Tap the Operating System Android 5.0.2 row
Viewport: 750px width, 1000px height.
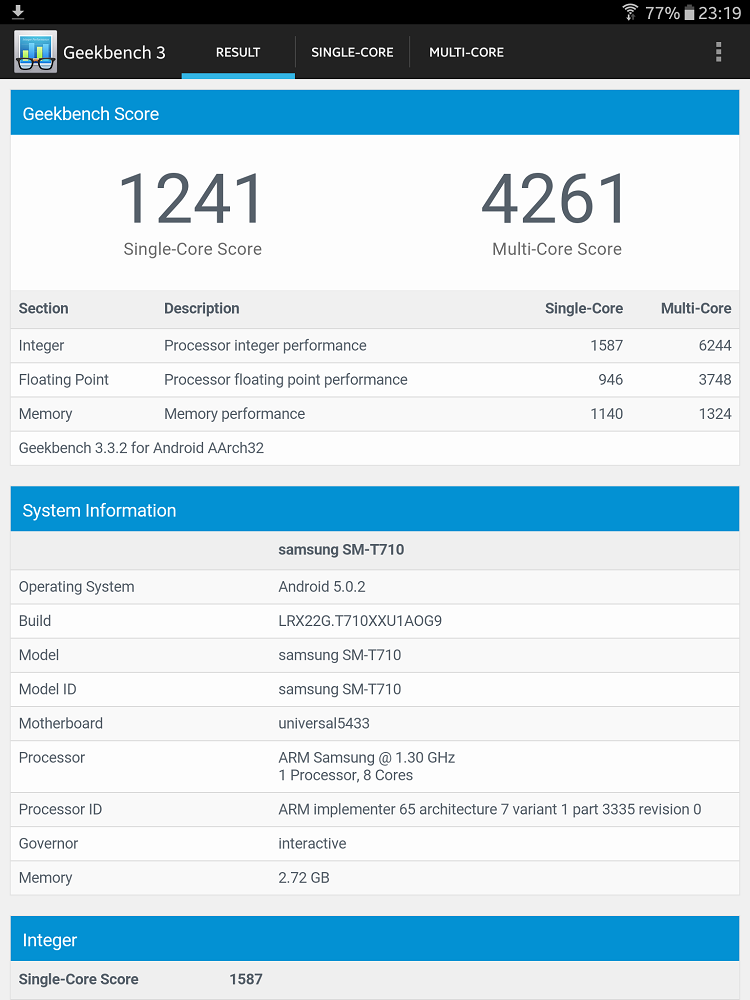pyautogui.click(x=375, y=587)
